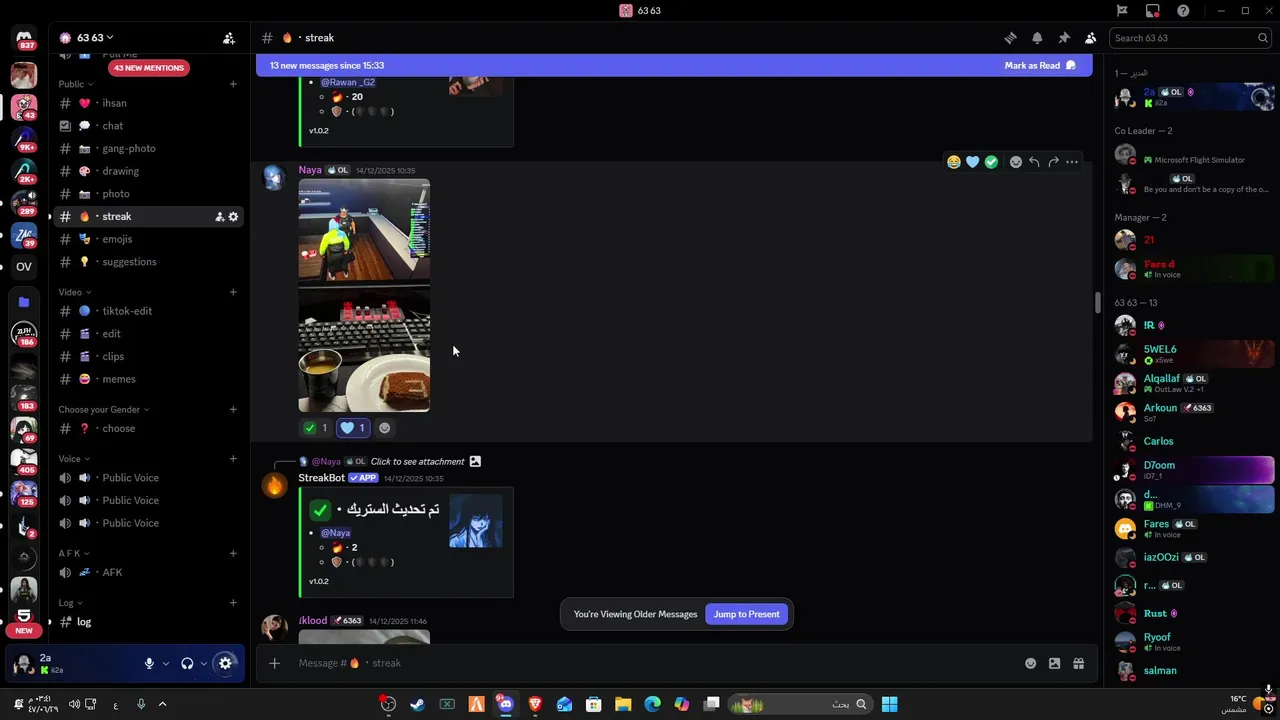The image size is (1280, 720).
Task: Open User Settings gear icon
Action: tap(225, 663)
